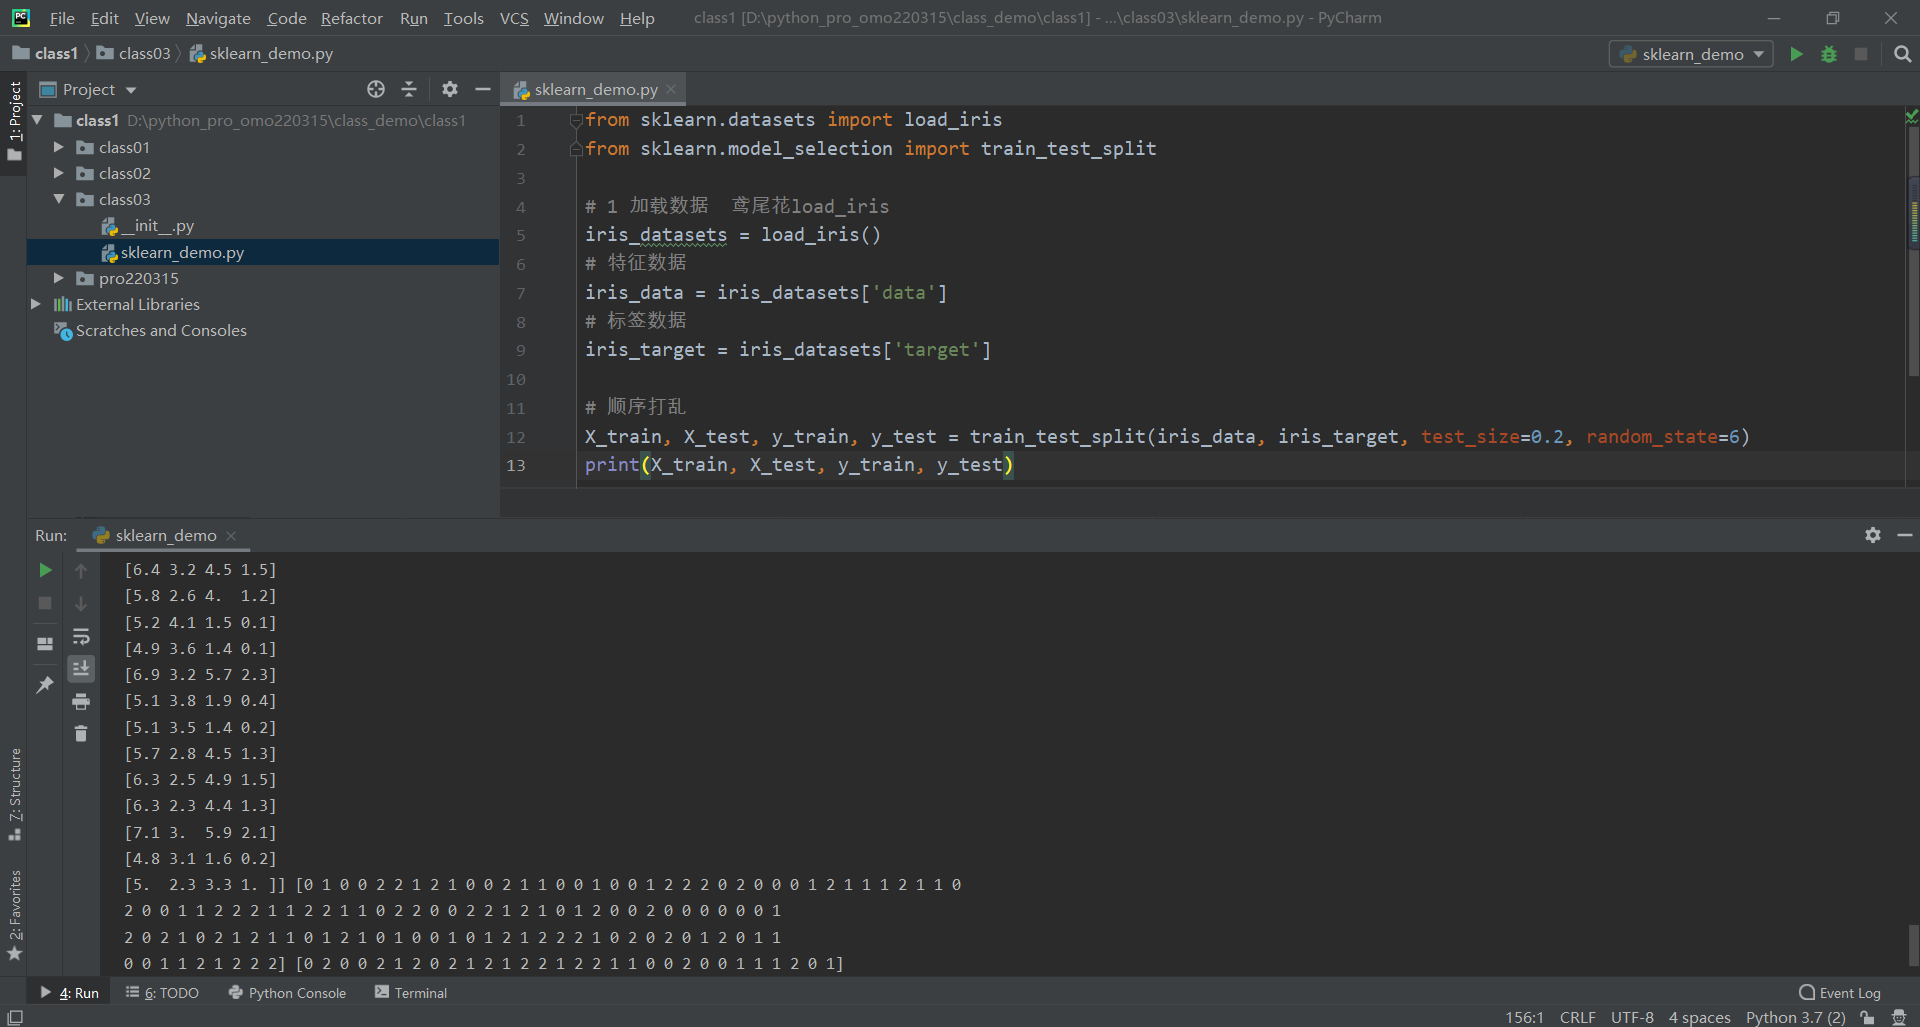Open the sklearn_demo run configuration dropdown
This screenshot has height=1027, width=1920.
(1691, 54)
